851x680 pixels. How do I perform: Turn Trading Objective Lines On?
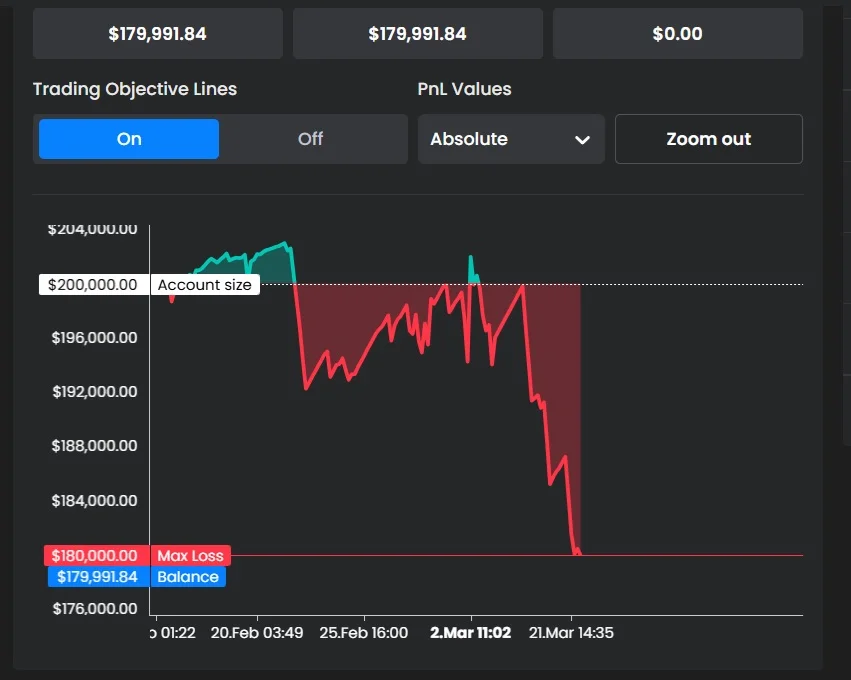pyautogui.click(x=129, y=139)
